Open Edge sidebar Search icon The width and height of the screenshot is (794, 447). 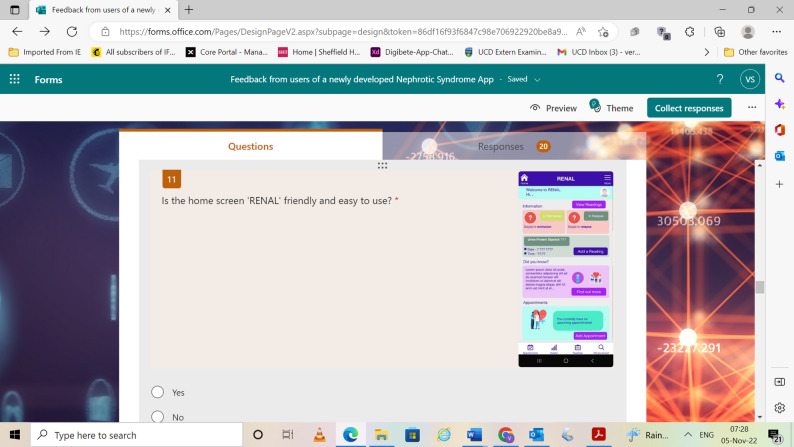pos(779,78)
